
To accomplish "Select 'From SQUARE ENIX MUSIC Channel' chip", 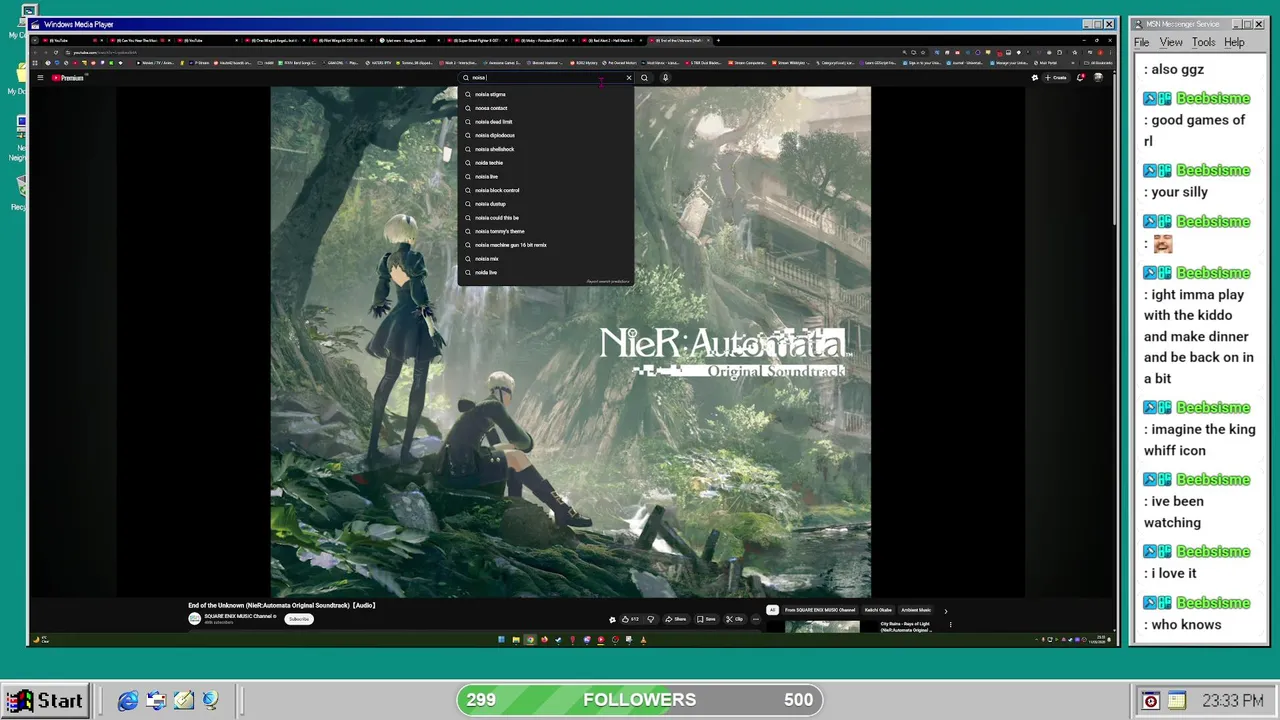I will (819, 610).
